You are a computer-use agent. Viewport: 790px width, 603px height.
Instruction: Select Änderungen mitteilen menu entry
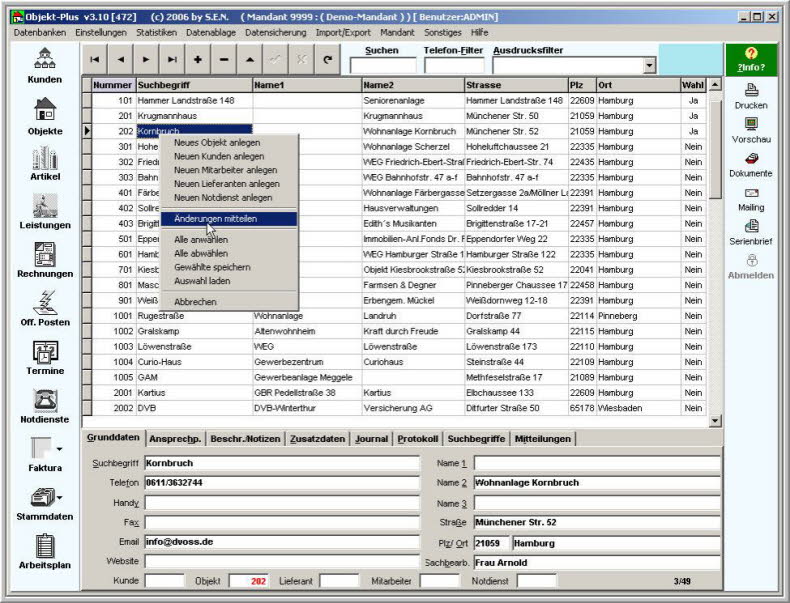(x=229, y=219)
